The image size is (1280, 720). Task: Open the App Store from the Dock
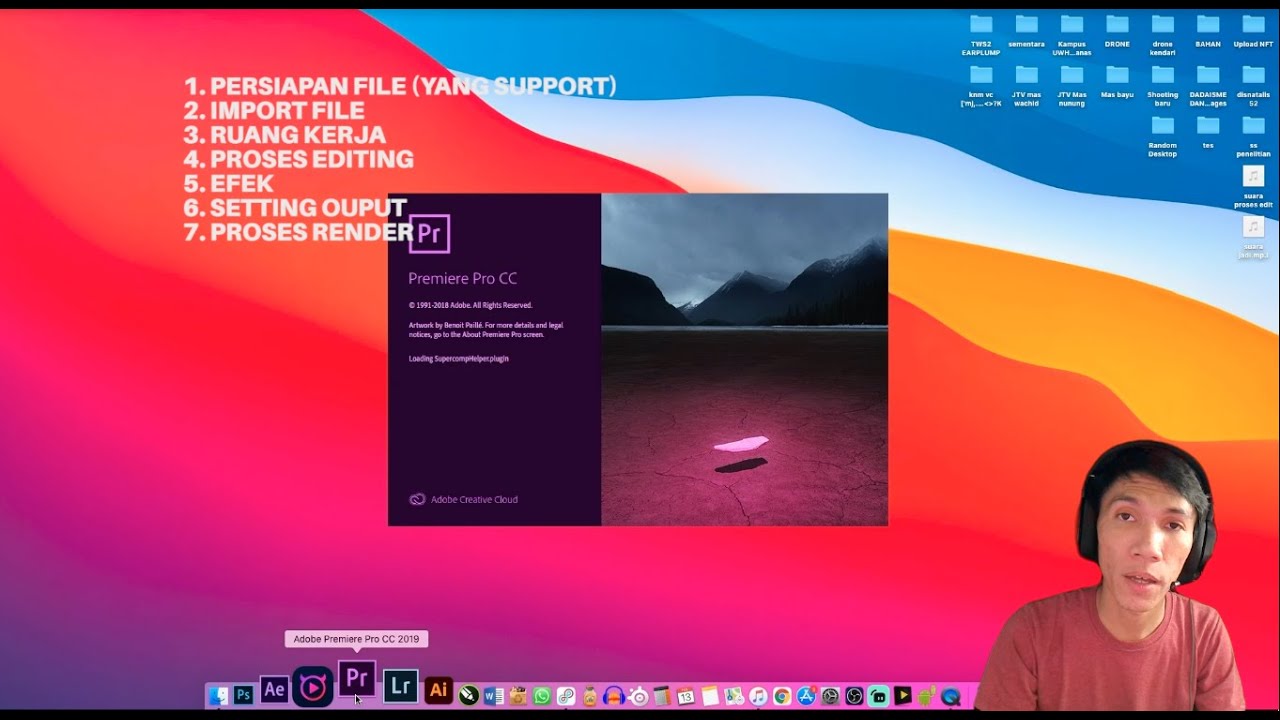(806, 696)
